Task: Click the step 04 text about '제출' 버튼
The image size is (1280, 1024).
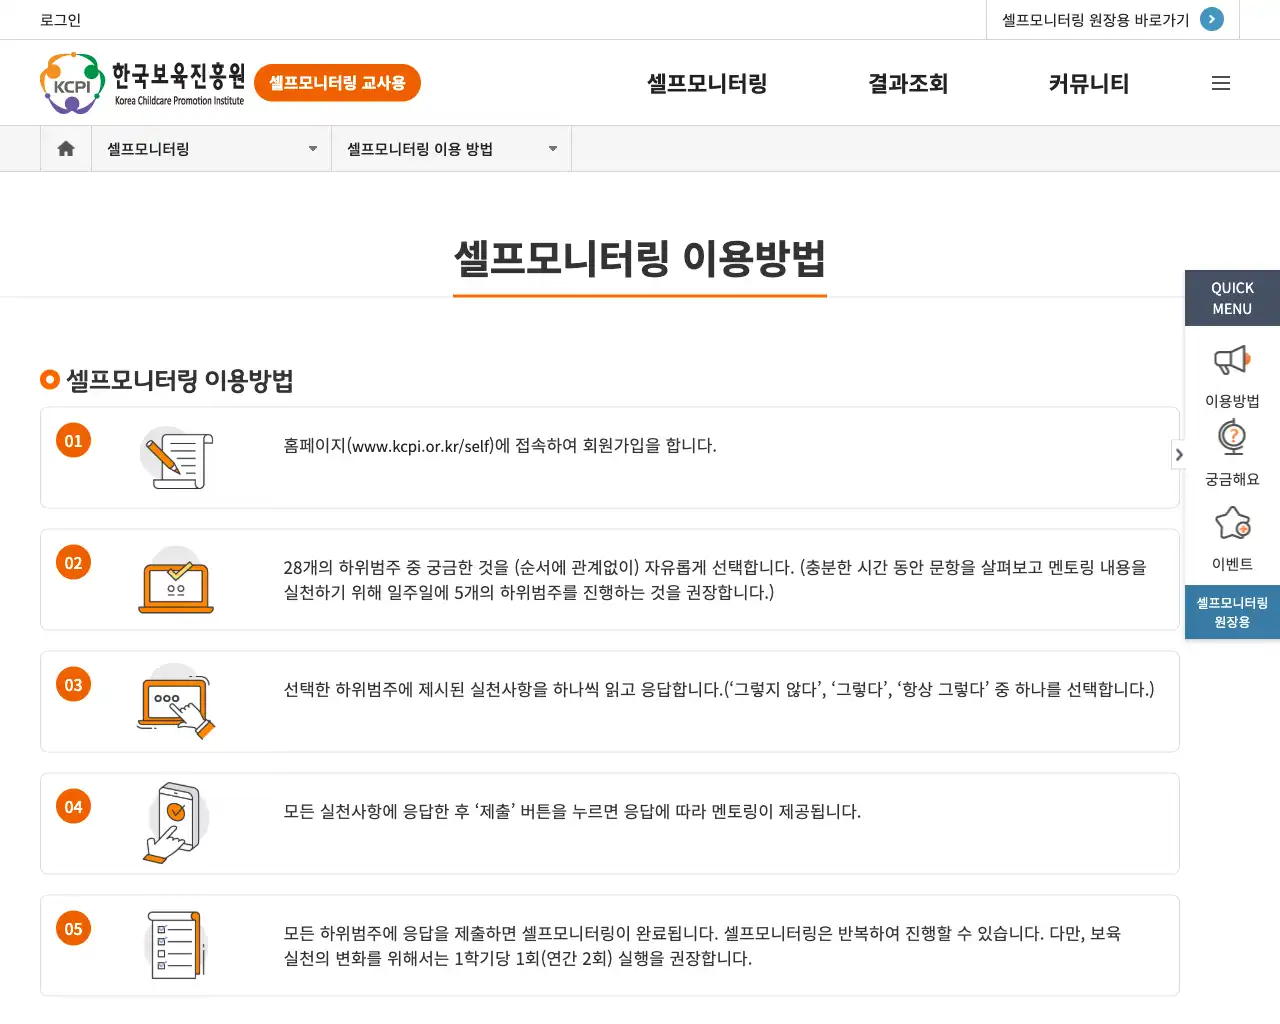Action: click(572, 812)
